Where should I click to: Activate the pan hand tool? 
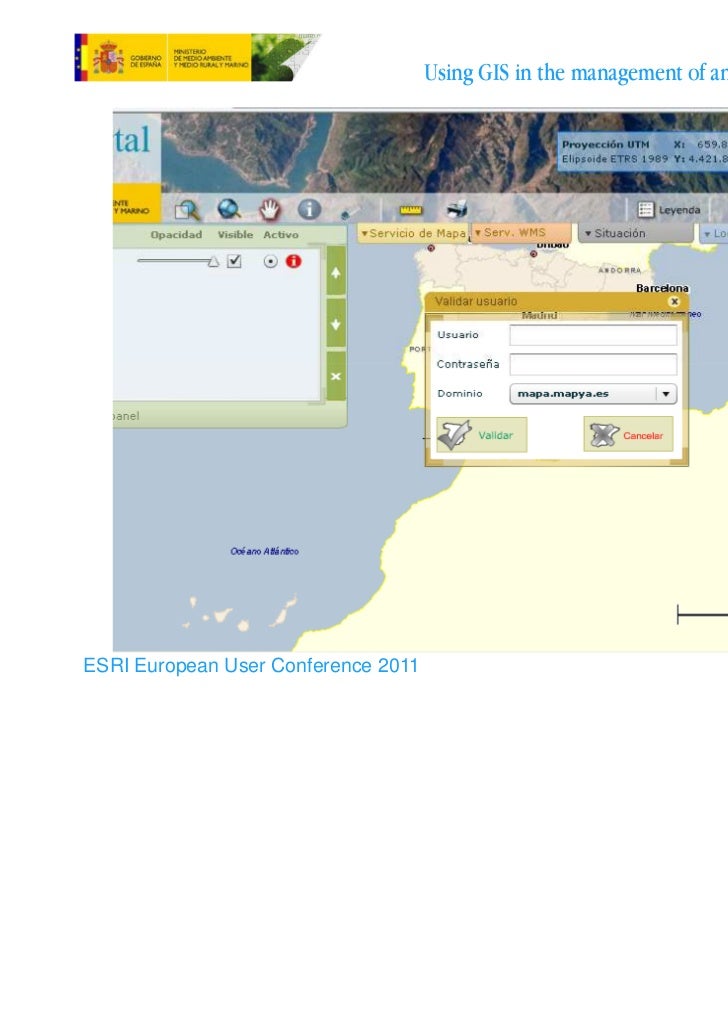point(269,210)
